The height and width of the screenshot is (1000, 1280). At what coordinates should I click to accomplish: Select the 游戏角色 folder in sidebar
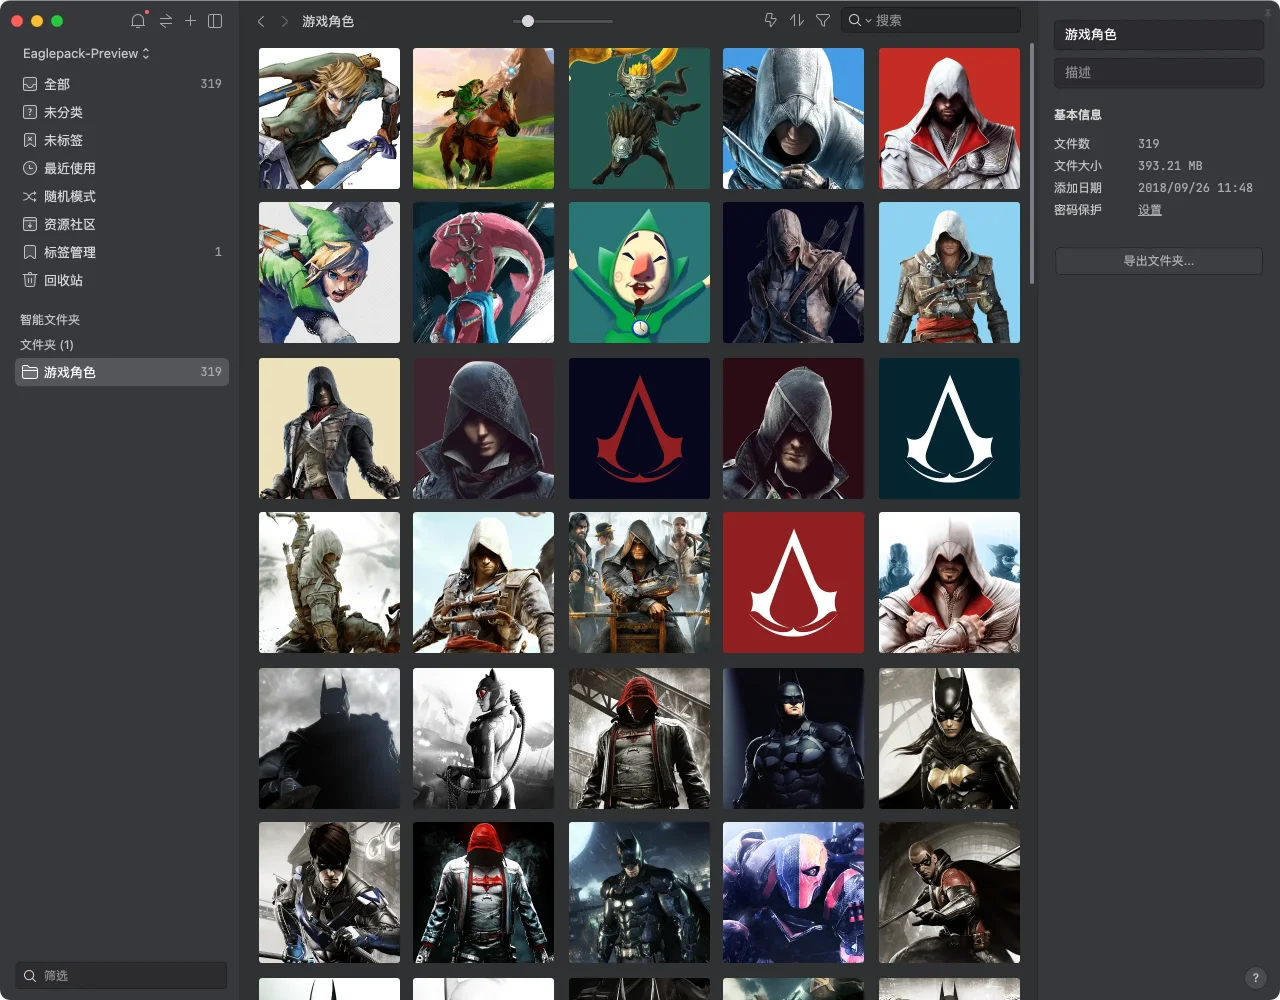(x=122, y=372)
